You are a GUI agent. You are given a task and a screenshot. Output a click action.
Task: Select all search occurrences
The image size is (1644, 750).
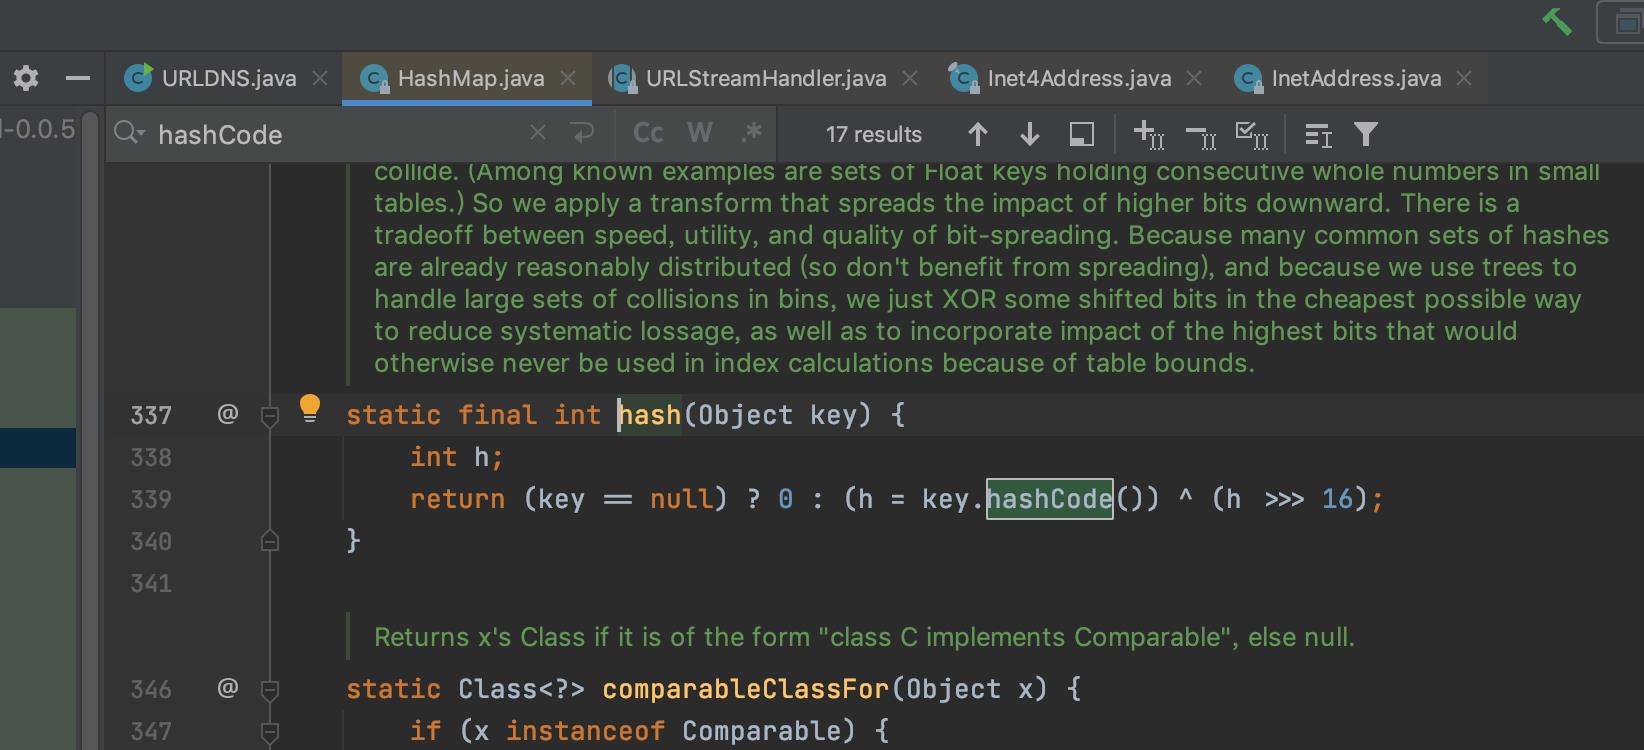click(x=1252, y=134)
